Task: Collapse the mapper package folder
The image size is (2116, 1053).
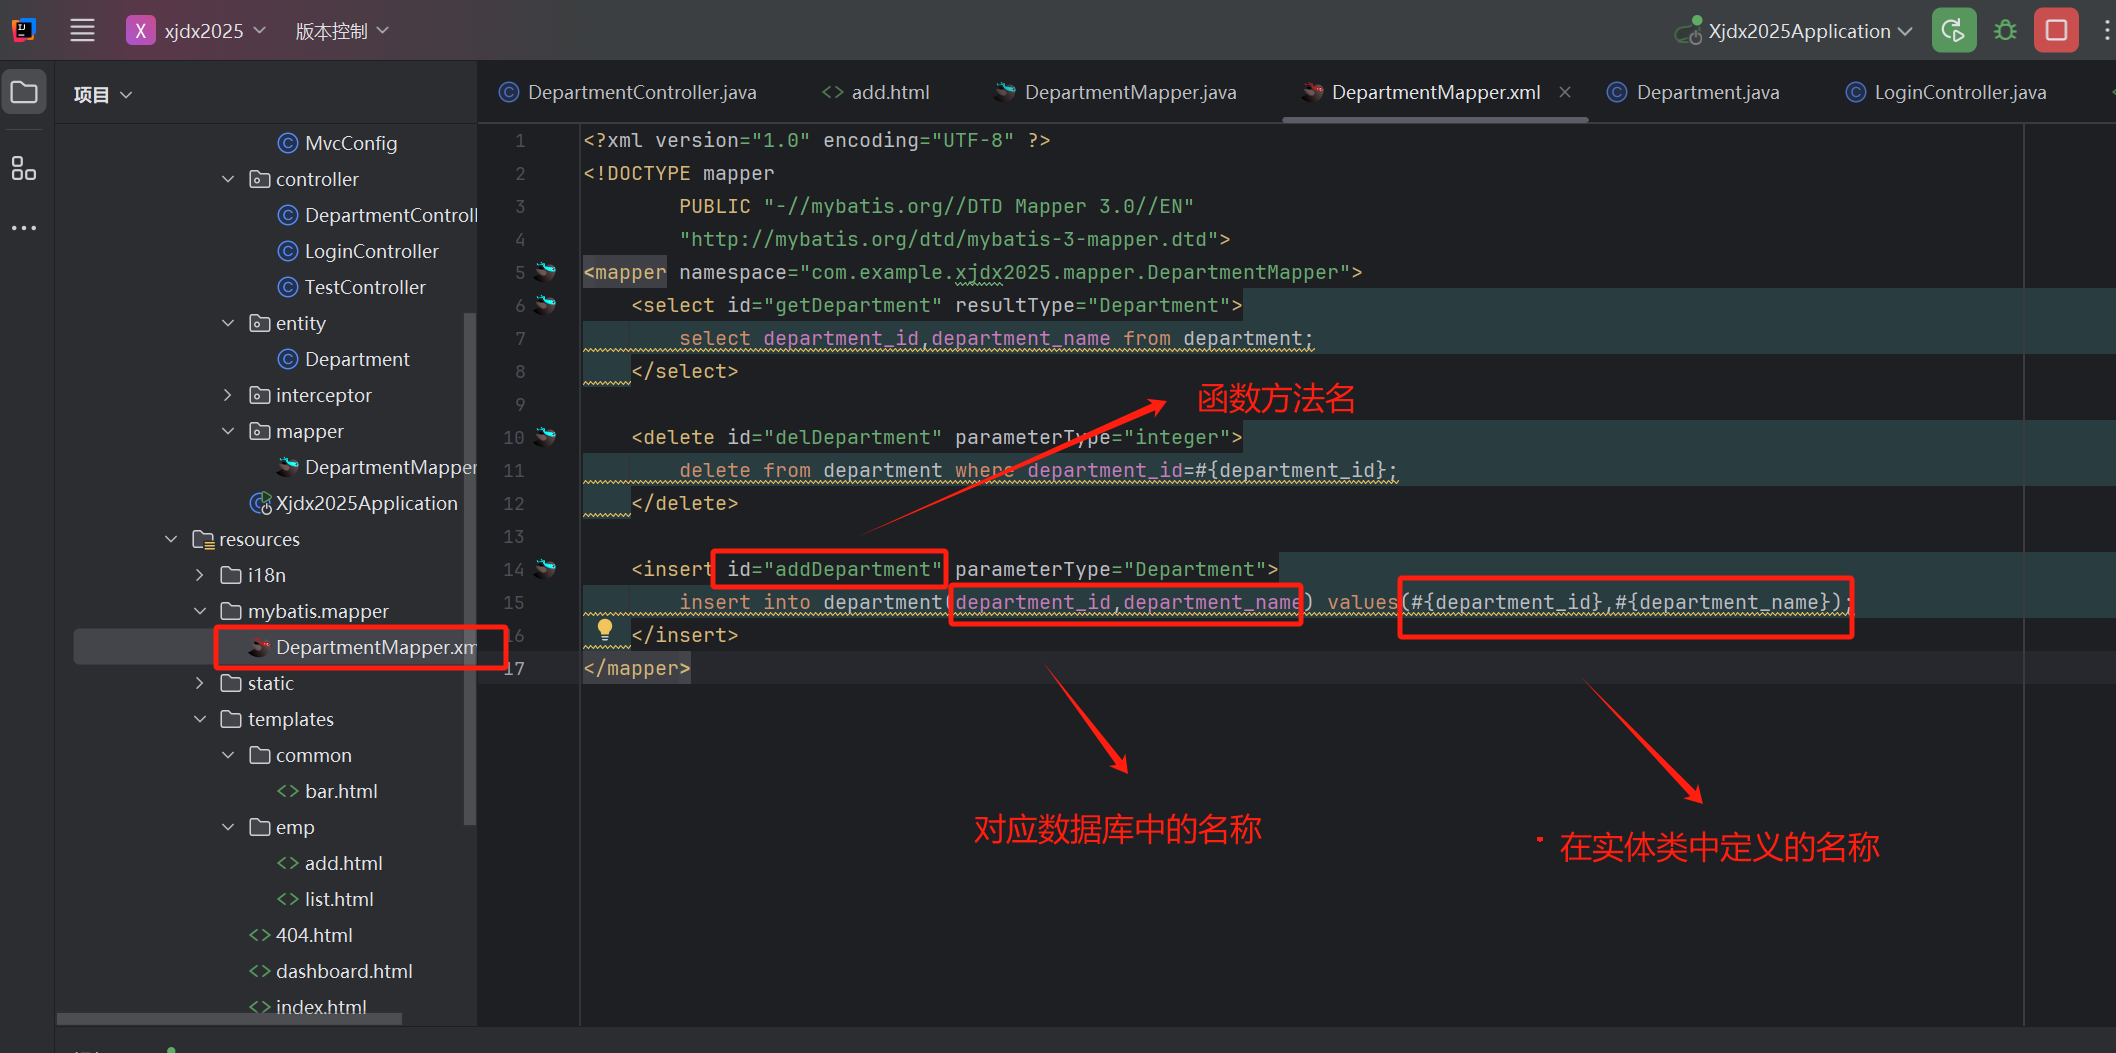Action: 228,431
